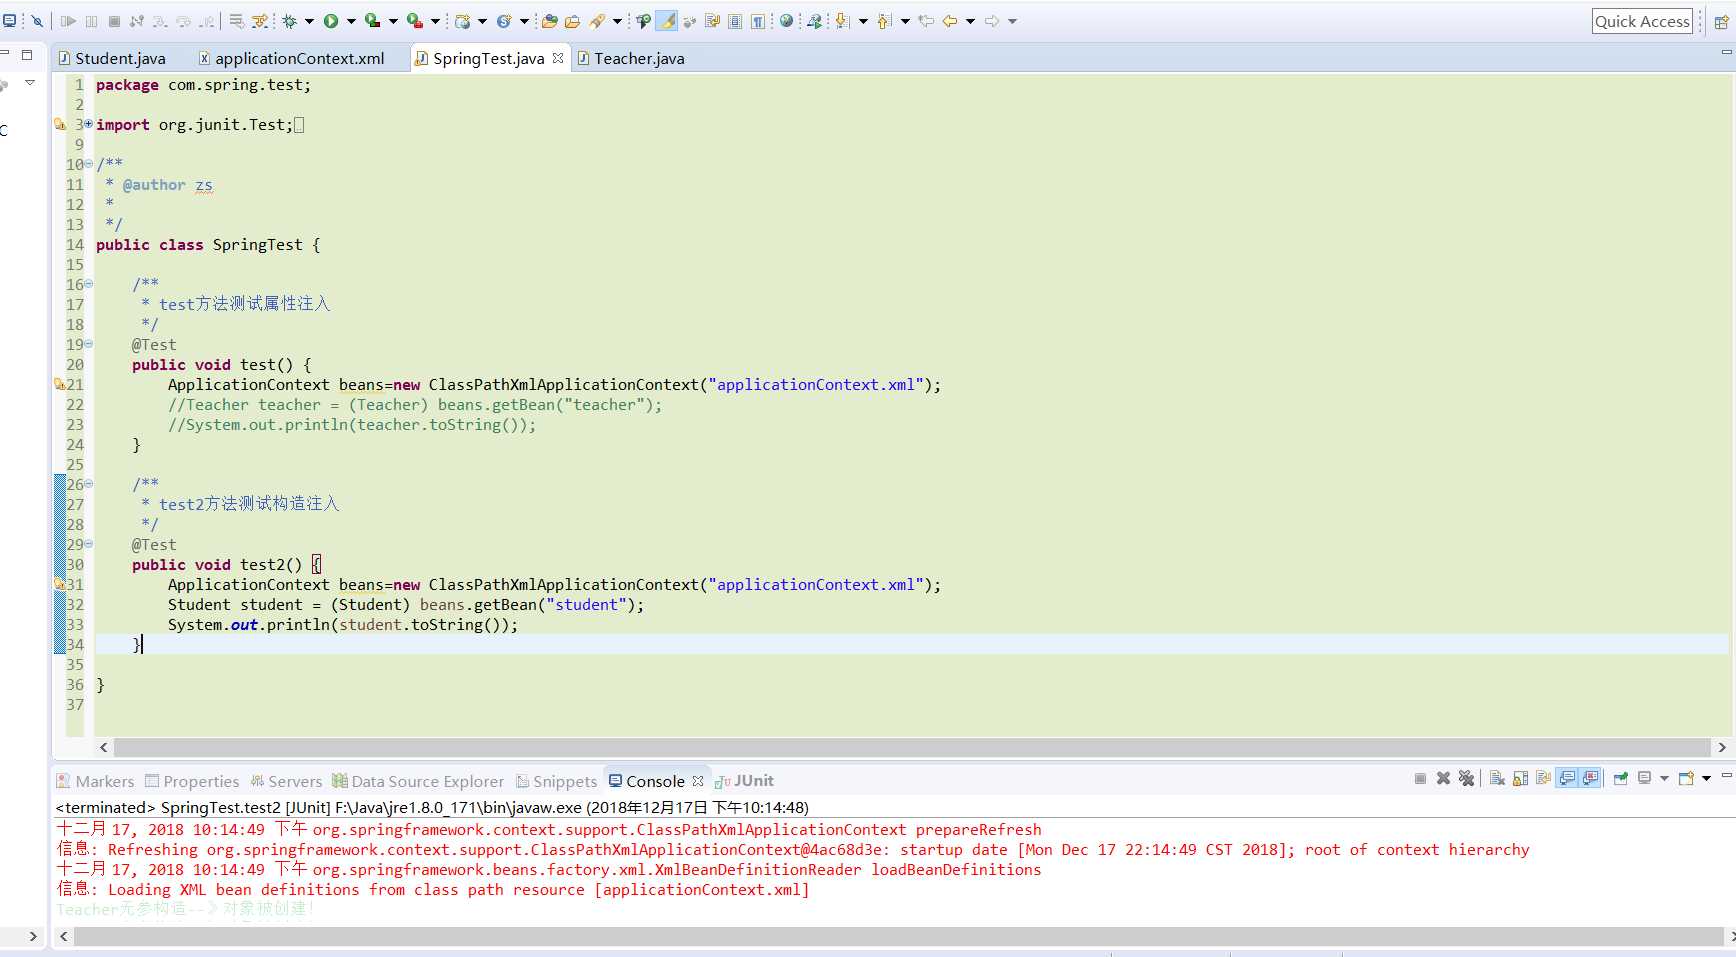Close the Console view tab
This screenshot has width=1736, height=957.
[x=698, y=781]
